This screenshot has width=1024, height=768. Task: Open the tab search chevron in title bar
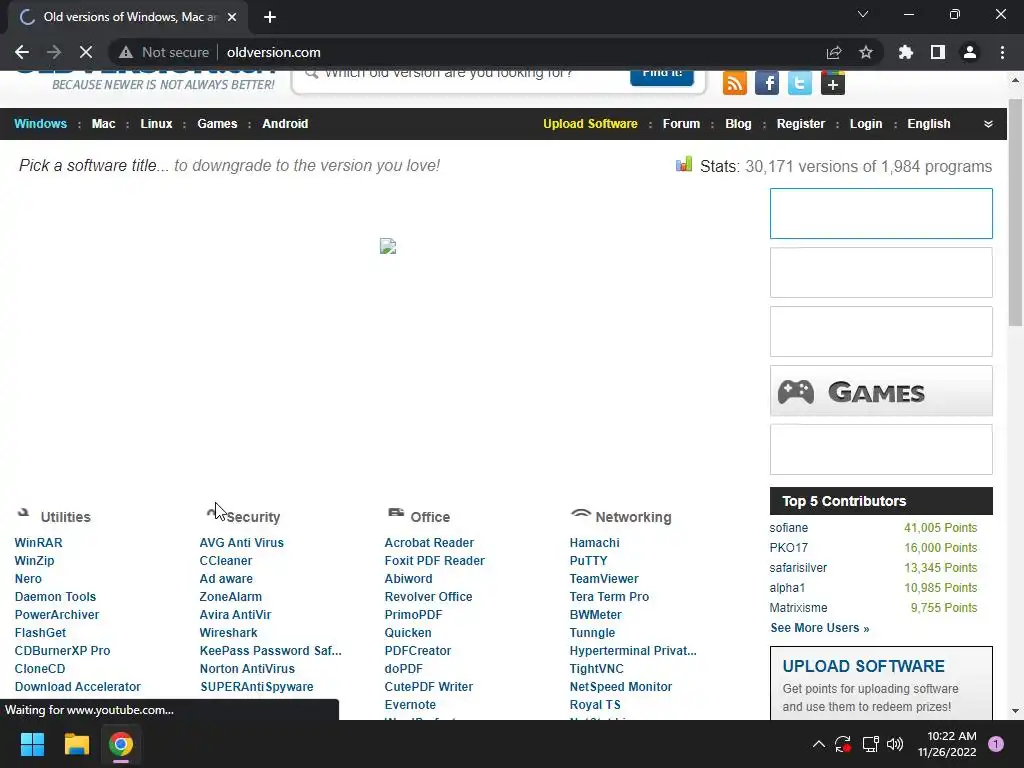point(863,14)
